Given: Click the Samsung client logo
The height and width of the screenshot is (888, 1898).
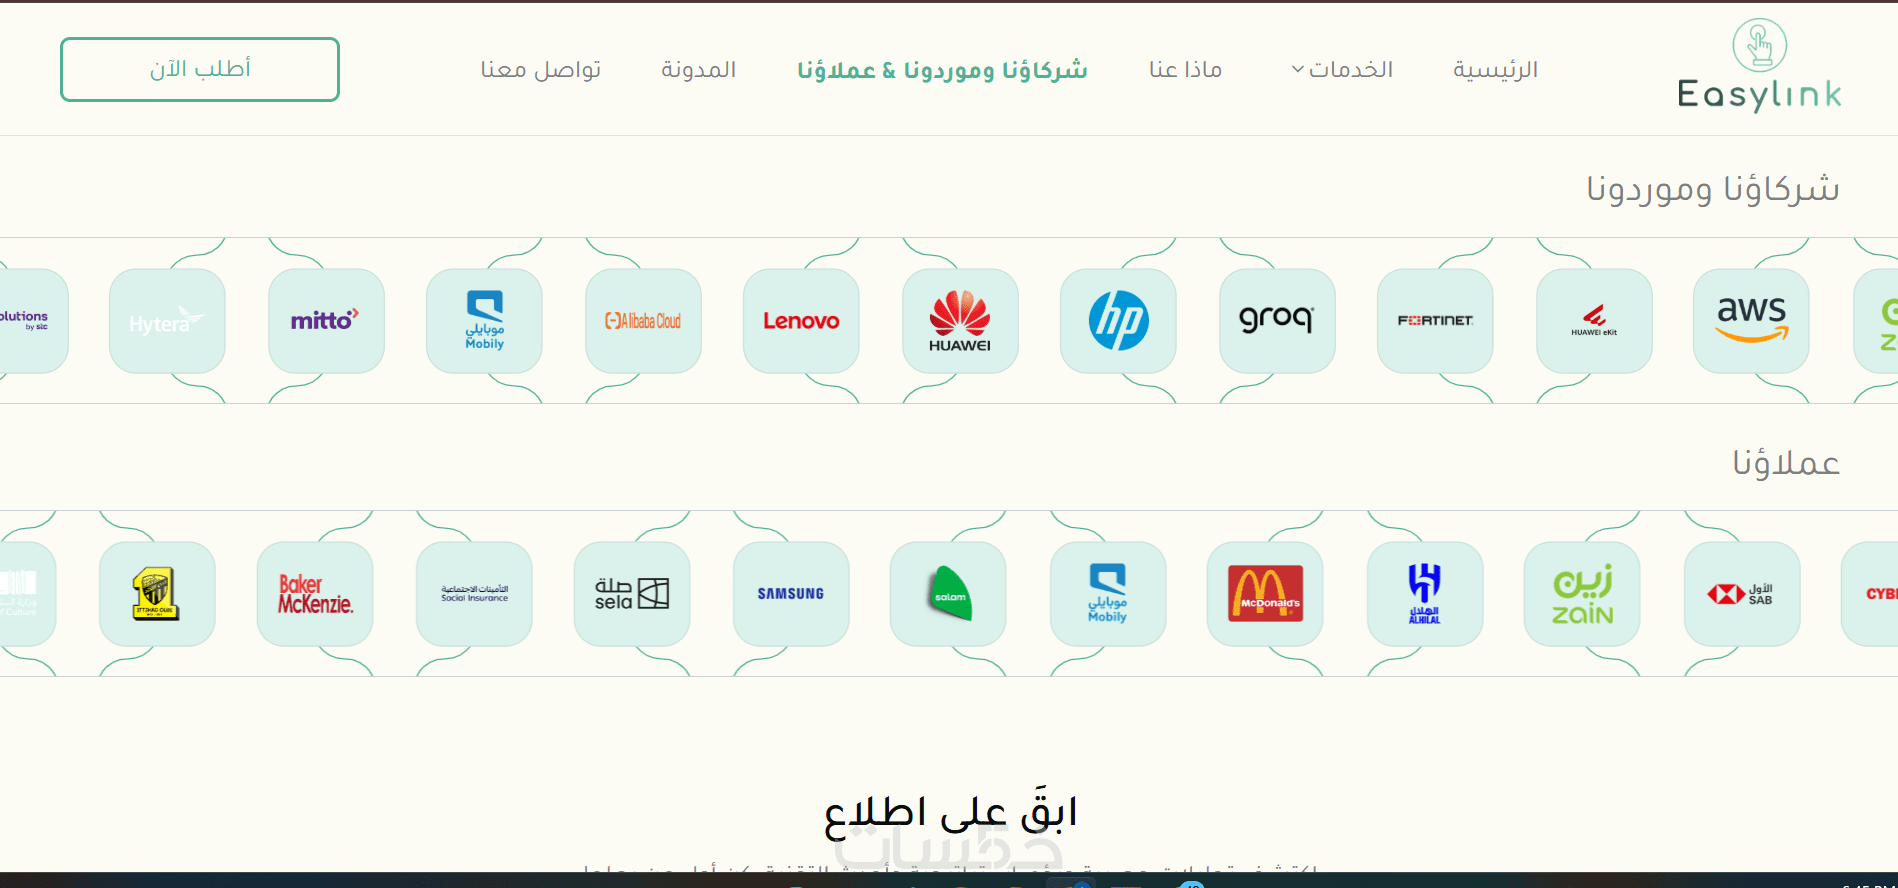Looking at the screenshot, I should tap(791, 594).
